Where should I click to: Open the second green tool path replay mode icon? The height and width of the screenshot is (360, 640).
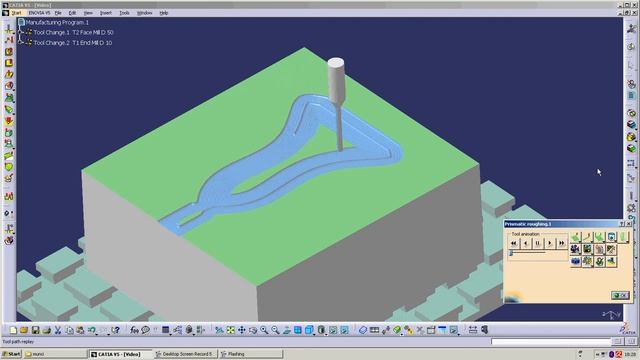coord(587,237)
